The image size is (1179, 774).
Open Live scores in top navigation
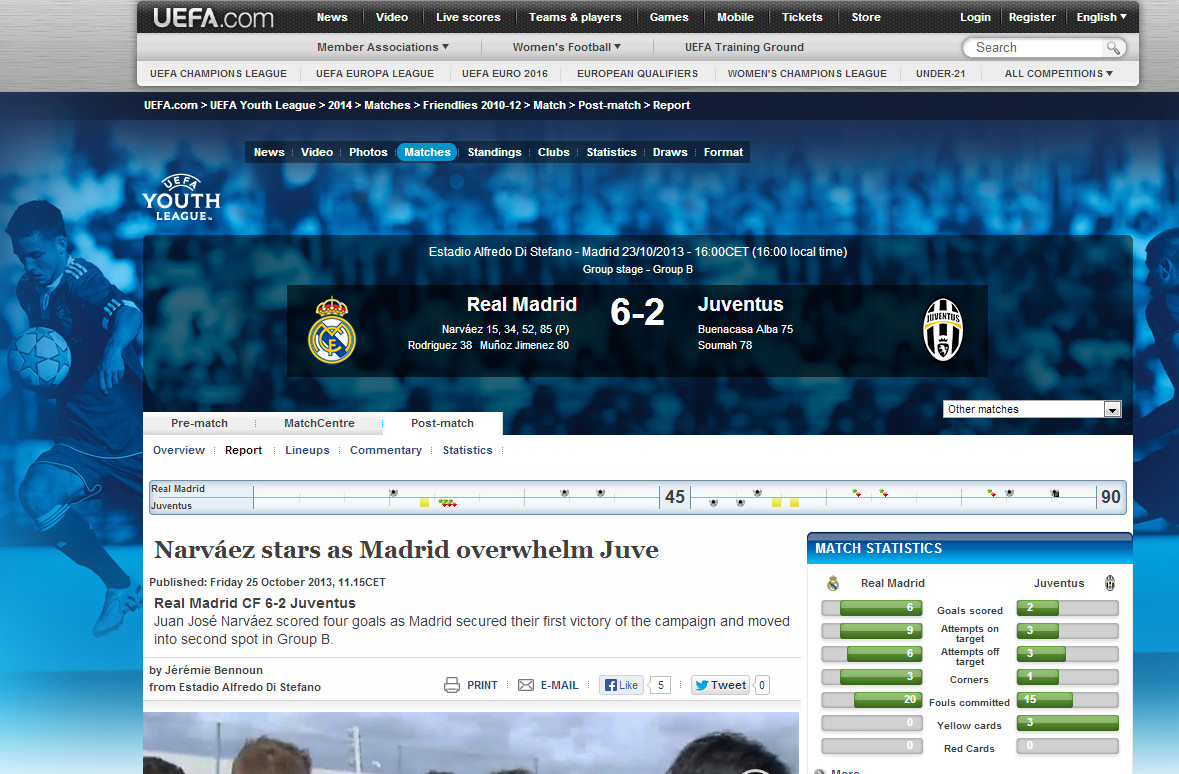coord(468,17)
